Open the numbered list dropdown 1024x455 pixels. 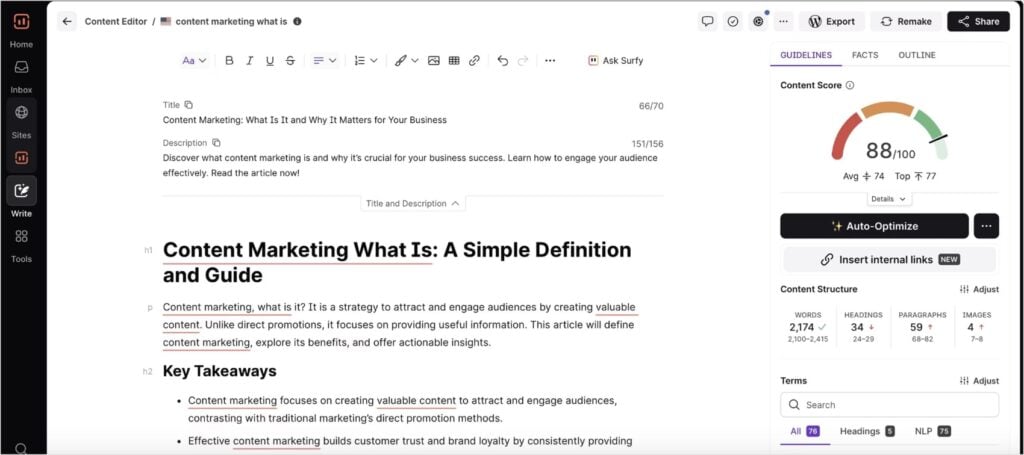click(366, 61)
